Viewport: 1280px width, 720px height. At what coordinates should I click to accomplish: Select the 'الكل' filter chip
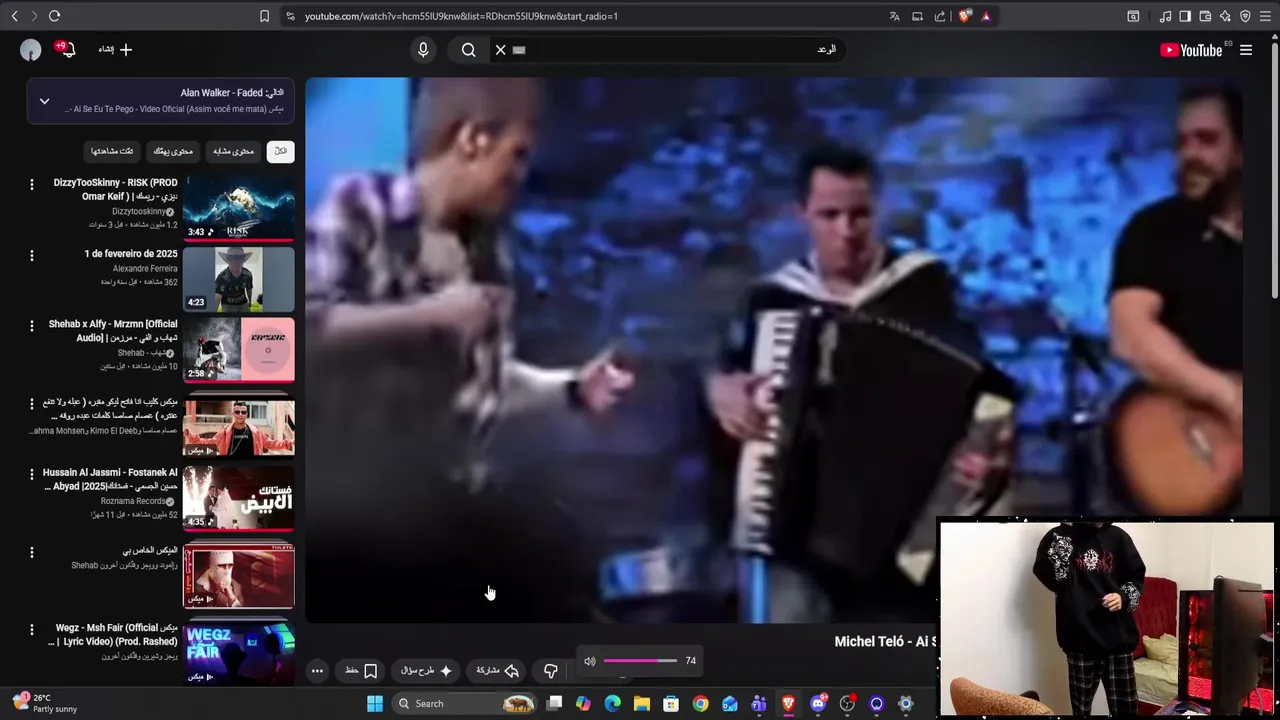click(281, 151)
